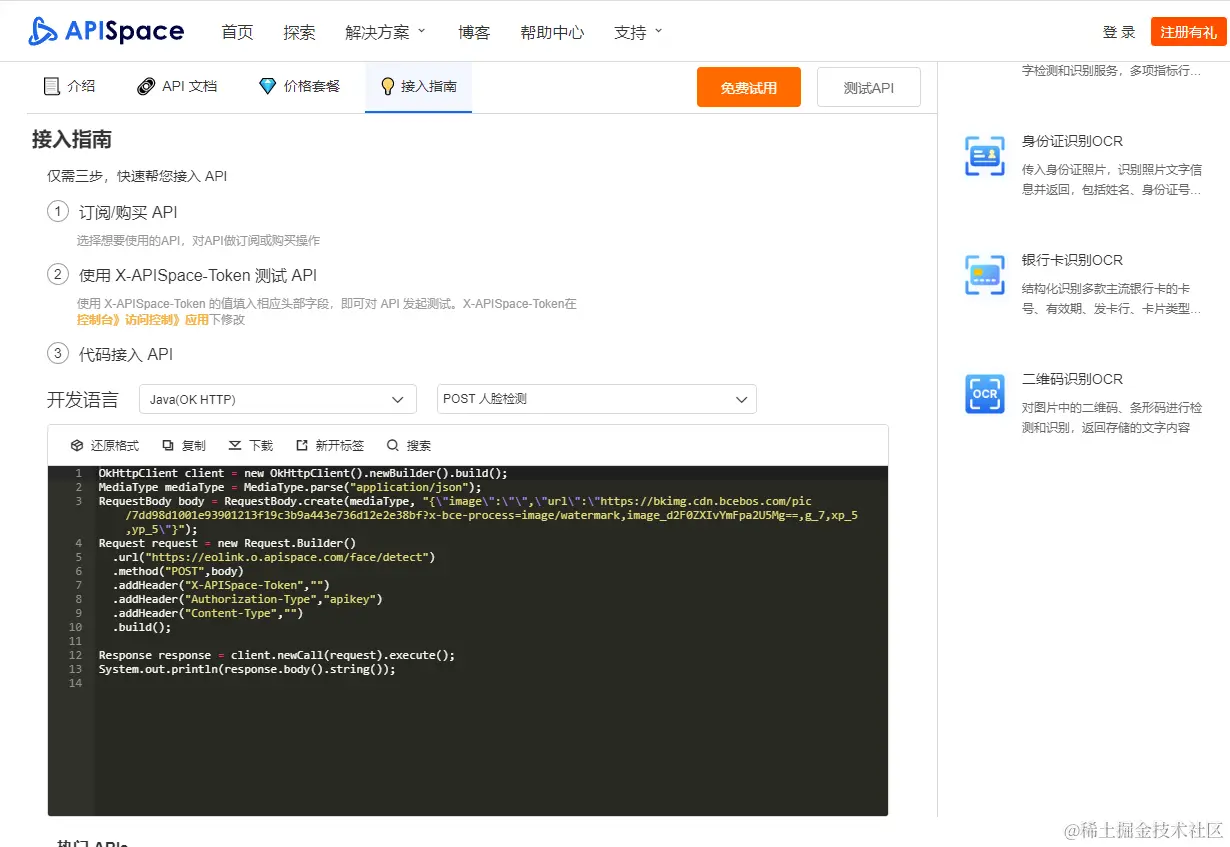Switch to the 介绍 tab
This screenshot has height=847, width=1230.
(x=70, y=86)
